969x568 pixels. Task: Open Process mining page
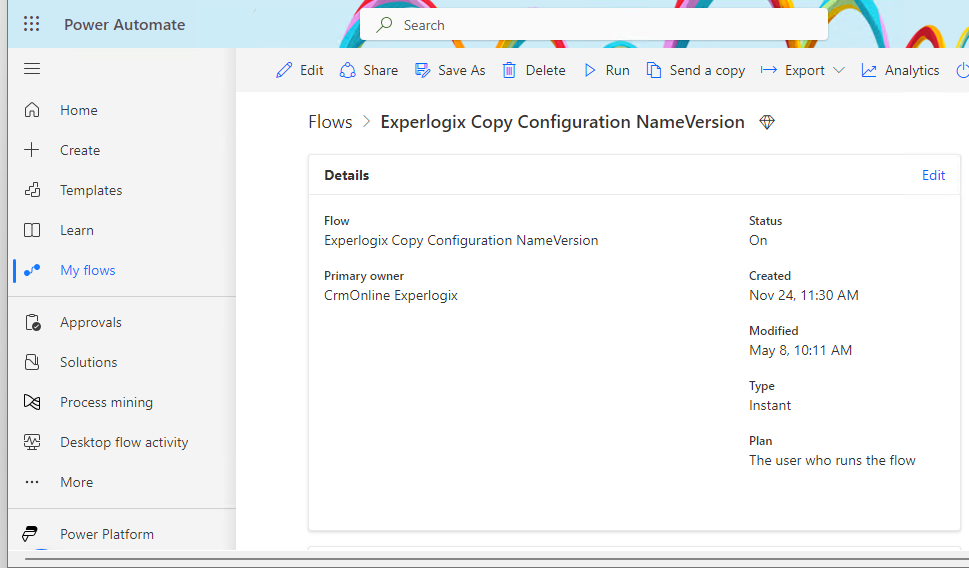tap(106, 402)
